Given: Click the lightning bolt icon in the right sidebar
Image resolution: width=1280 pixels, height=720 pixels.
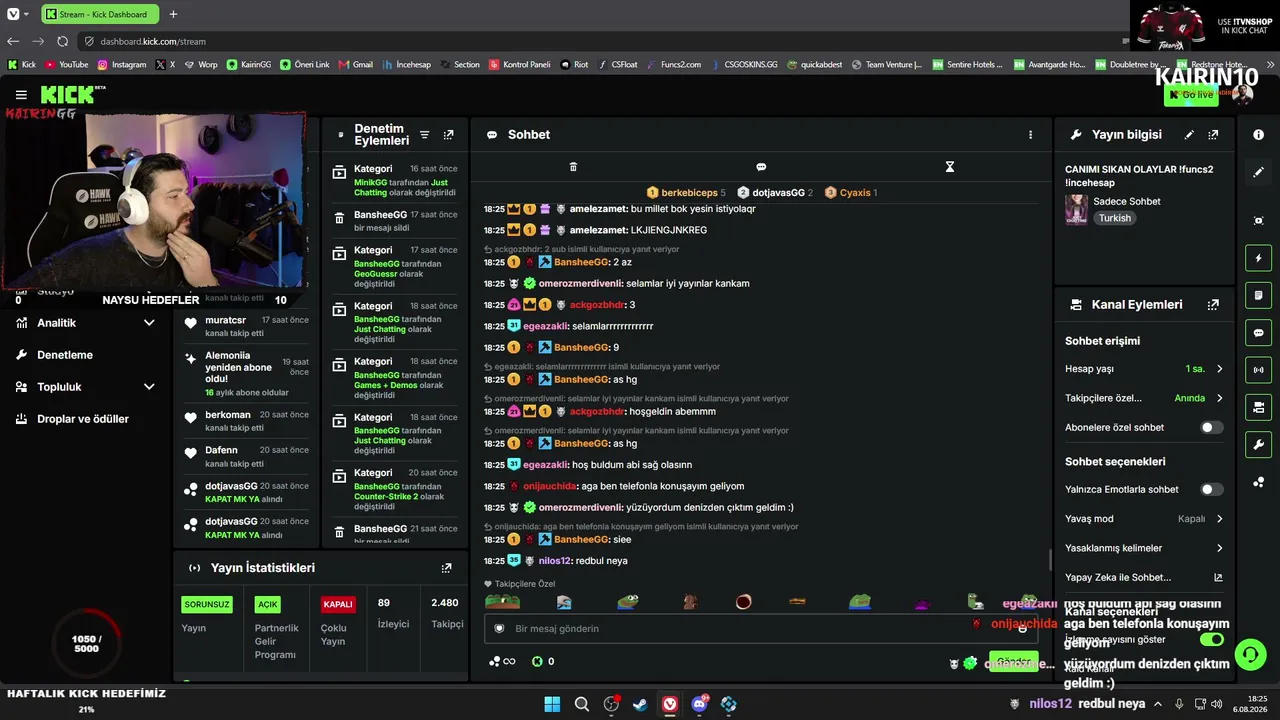Looking at the screenshot, I should (1258, 258).
